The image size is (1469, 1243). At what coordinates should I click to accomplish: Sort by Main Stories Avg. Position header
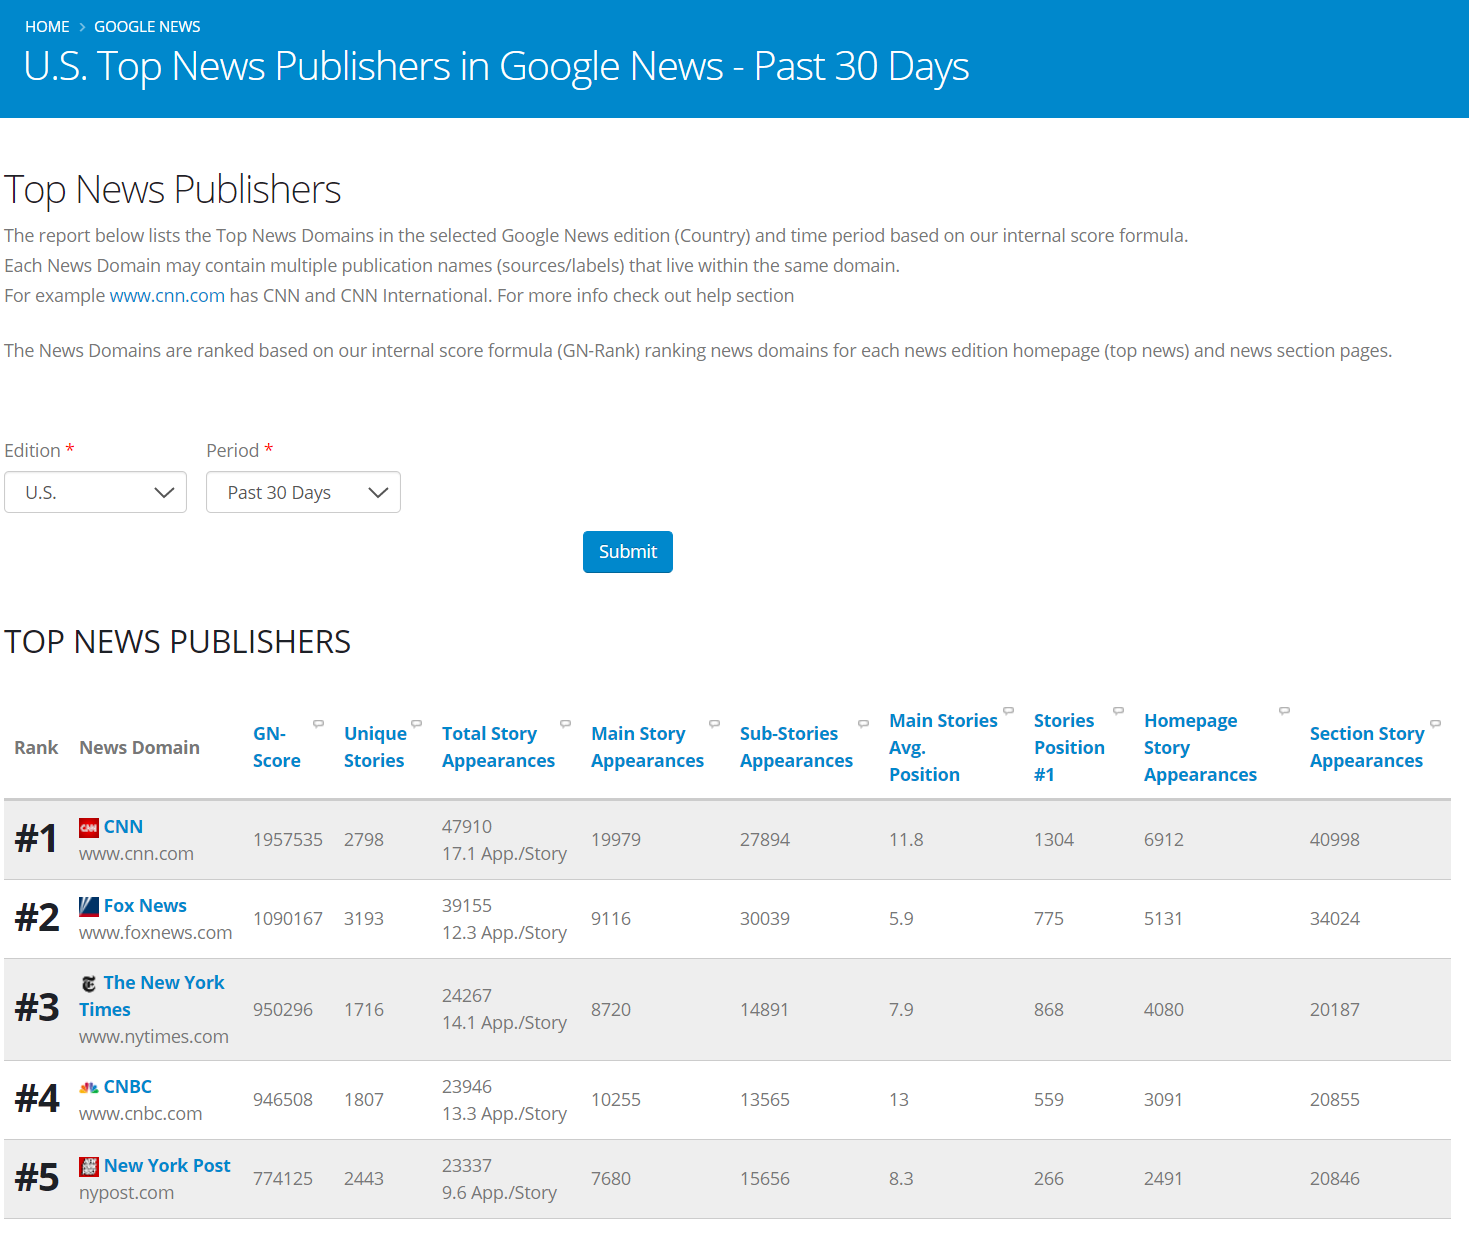(943, 747)
